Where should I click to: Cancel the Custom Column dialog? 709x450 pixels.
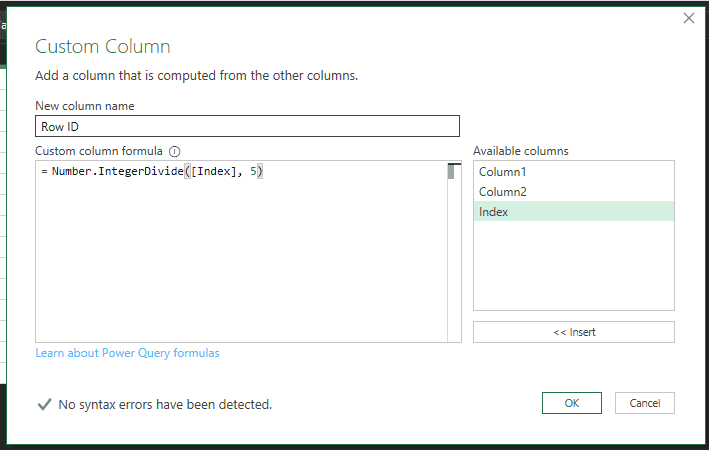(x=644, y=403)
